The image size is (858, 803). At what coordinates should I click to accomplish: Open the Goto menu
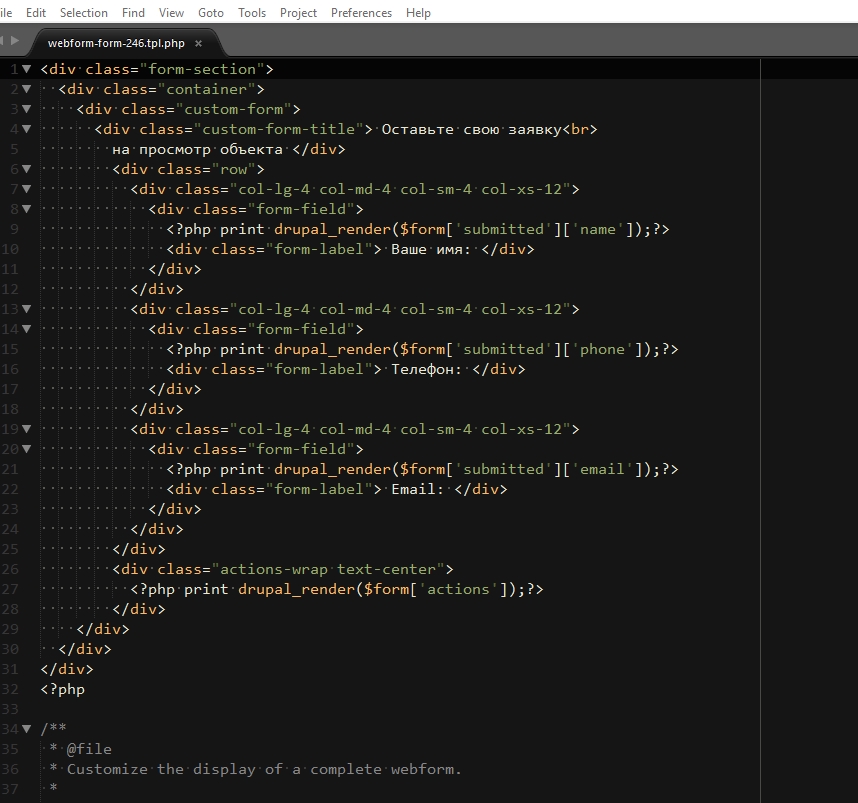211,13
